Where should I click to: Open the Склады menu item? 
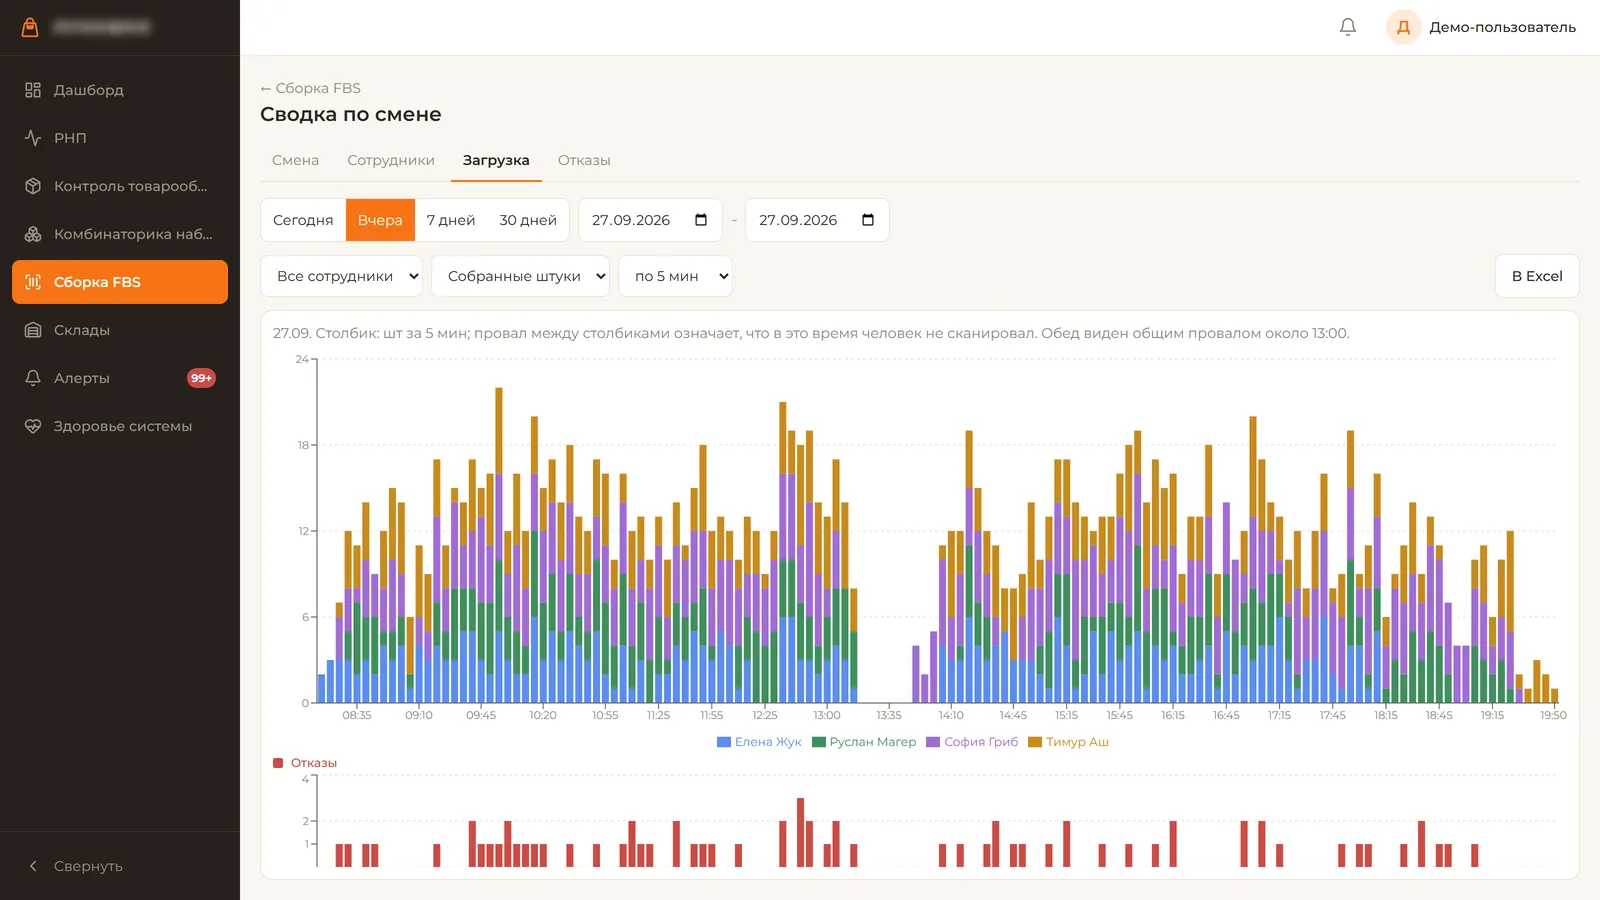[120, 330]
